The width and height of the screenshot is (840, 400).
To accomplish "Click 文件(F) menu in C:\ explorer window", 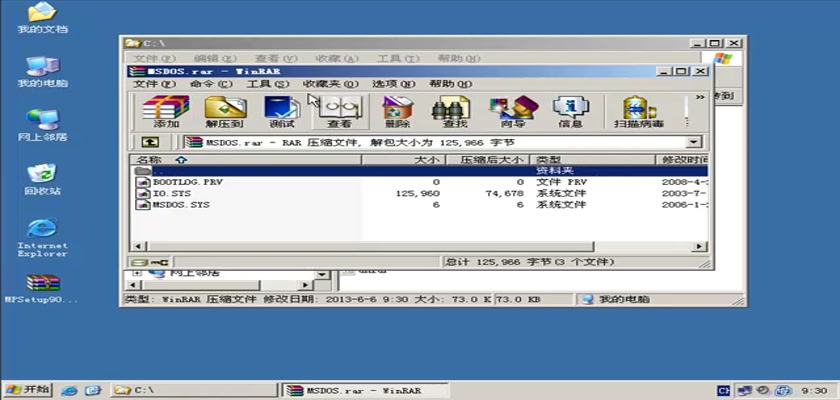I will pos(154,58).
